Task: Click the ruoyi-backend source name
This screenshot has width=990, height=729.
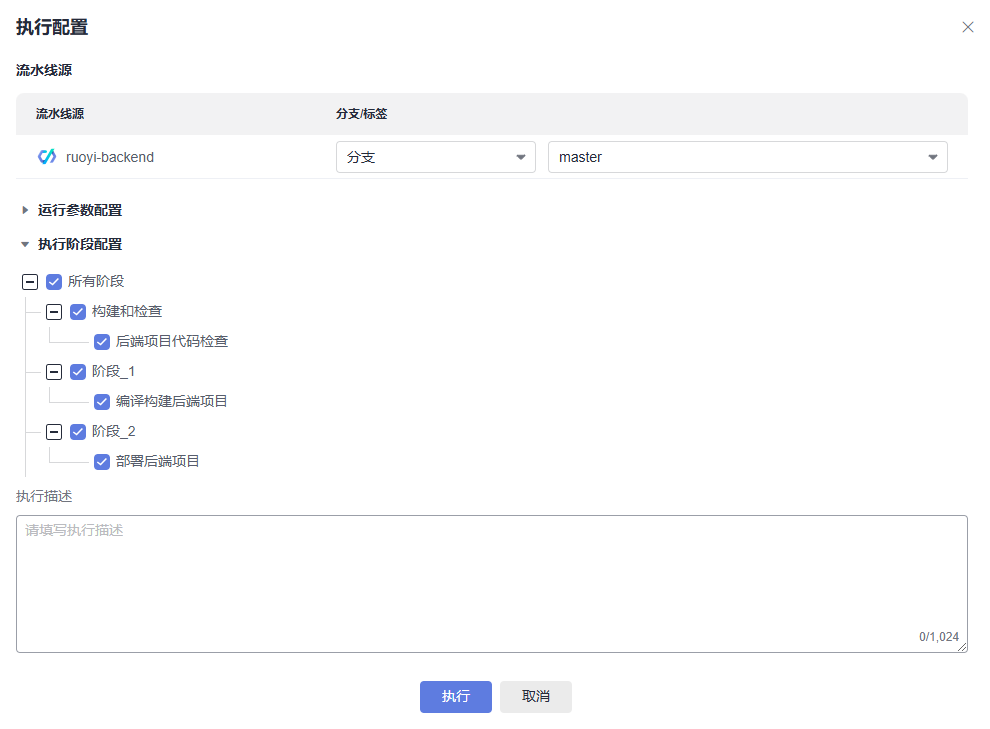Action: pyautogui.click(x=110, y=157)
